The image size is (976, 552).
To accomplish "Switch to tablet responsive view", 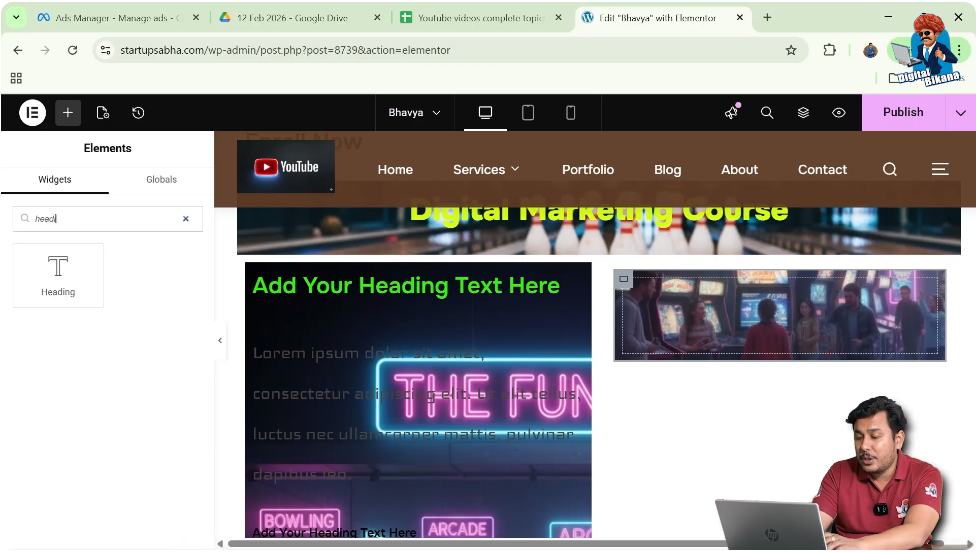I will 528,113.
